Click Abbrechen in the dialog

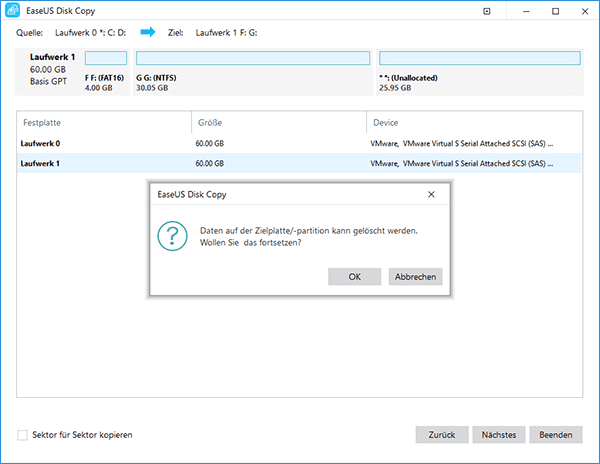click(415, 277)
